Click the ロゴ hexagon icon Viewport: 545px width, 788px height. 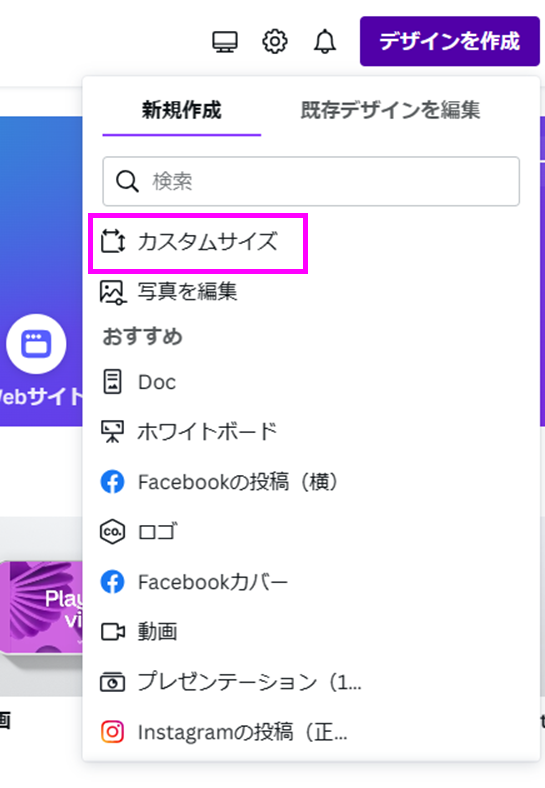coord(113,532)
